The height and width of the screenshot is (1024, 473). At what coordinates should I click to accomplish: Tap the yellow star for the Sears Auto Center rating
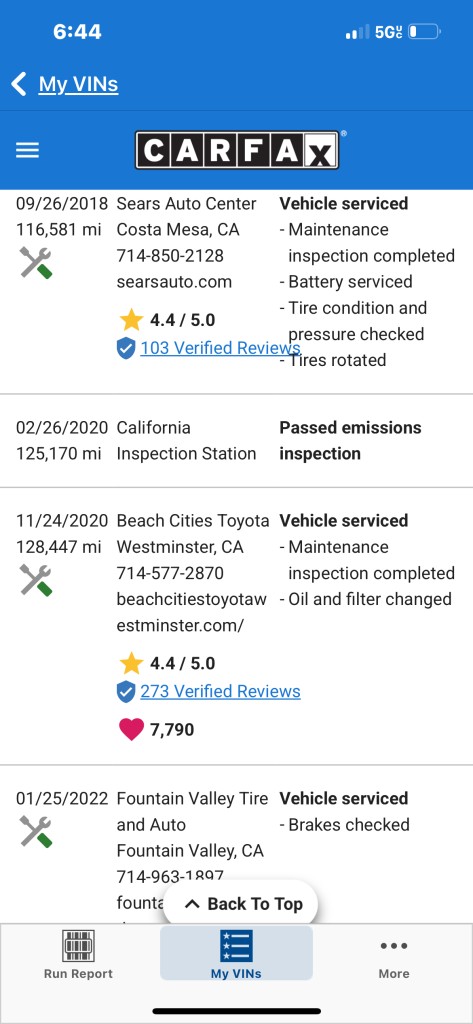pos(131,320)
